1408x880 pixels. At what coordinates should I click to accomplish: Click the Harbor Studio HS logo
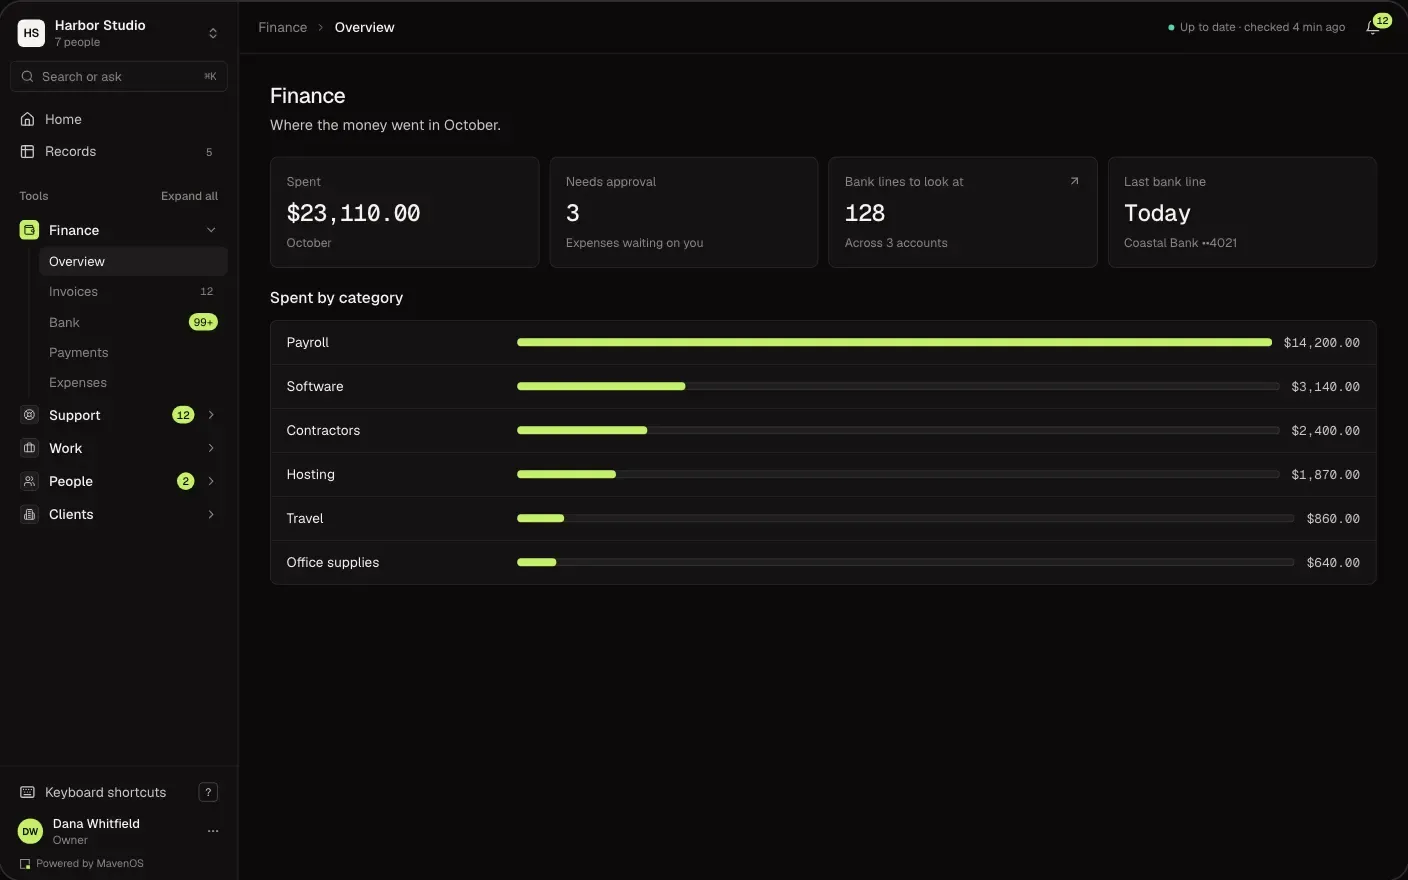[31, 33]
